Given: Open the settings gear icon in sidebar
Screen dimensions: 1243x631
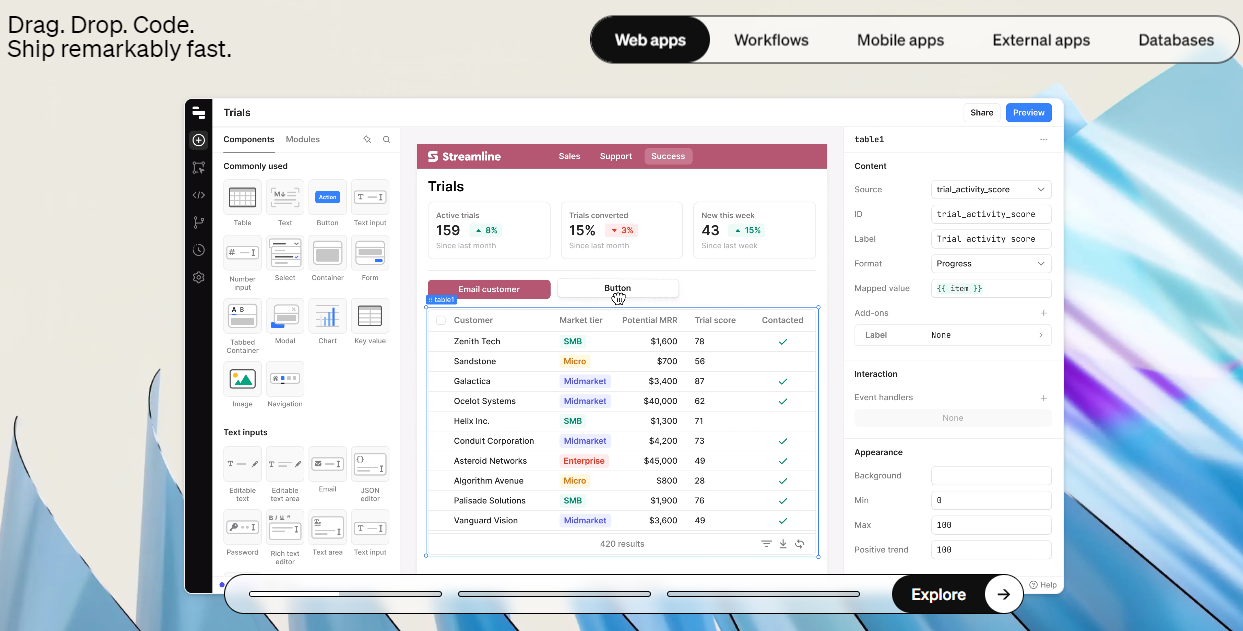Looking at the screenshot, I should (x=198, y=277).
